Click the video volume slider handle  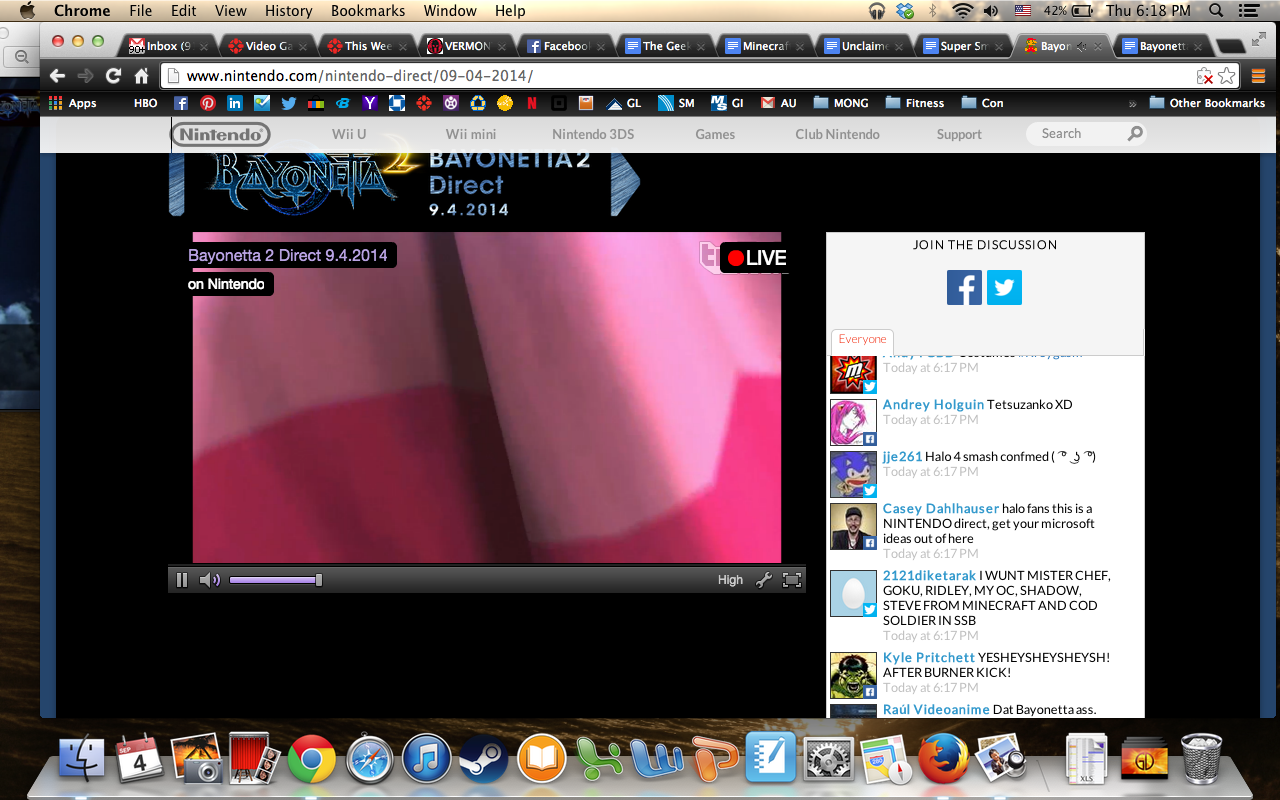[x=318, y=580]
